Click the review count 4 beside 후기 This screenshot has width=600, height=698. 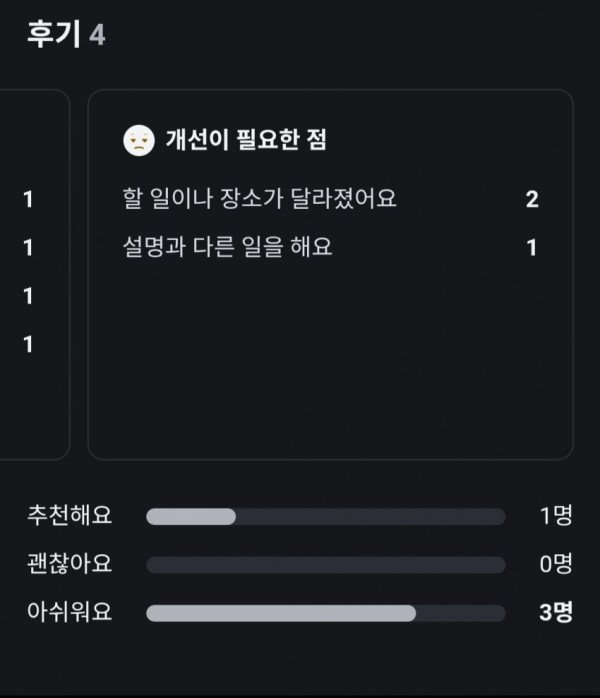(x=97, y=35)
